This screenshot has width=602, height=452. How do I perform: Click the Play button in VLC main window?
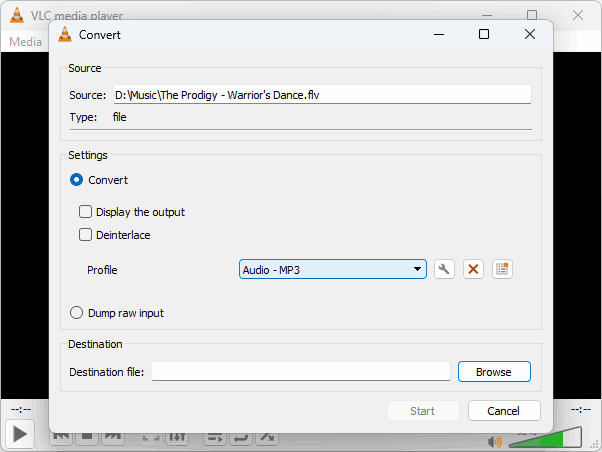(x=20, y=434)
